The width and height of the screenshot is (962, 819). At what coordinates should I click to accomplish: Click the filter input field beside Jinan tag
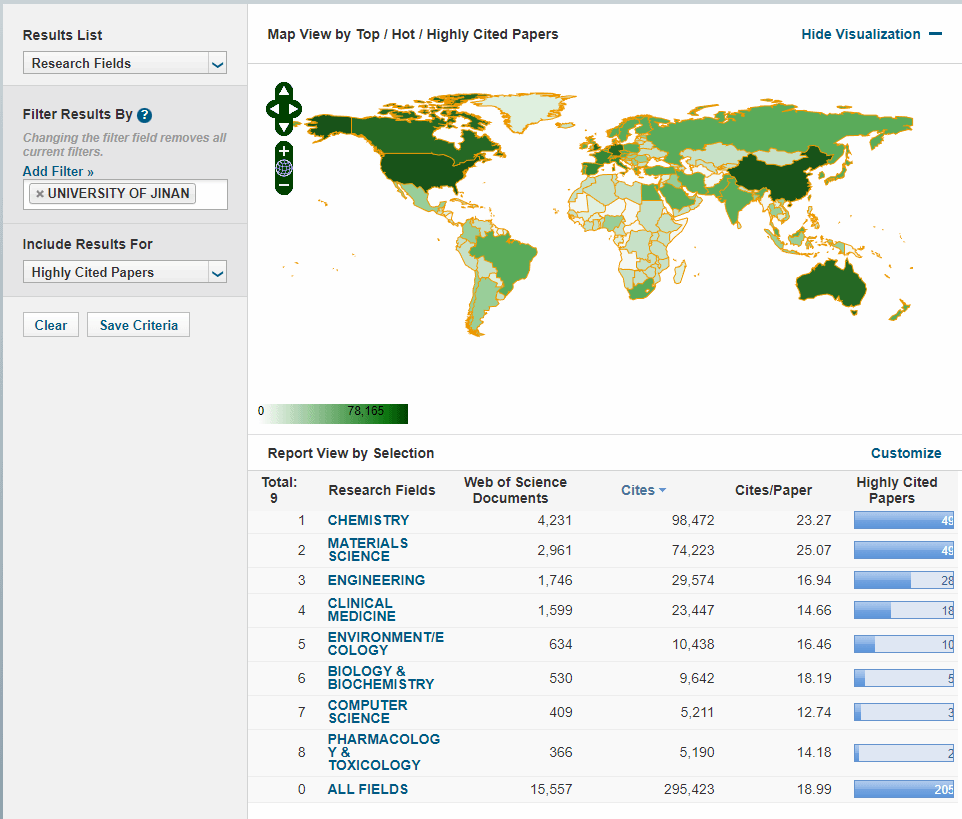coord(211,194)
